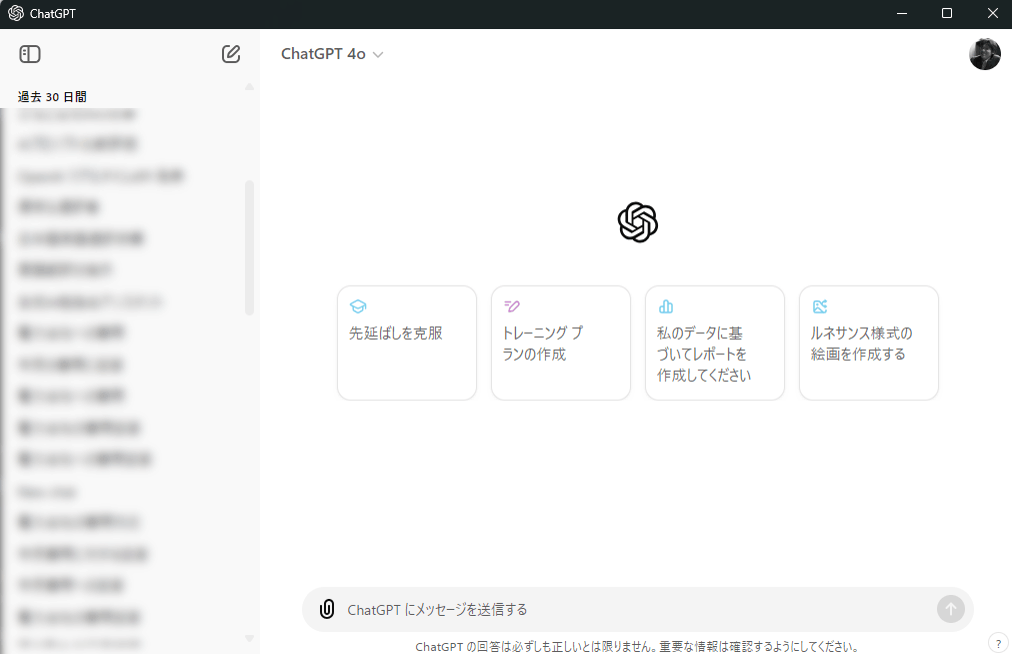Click the purple pen icon on training card

click(x=512, y=306)
